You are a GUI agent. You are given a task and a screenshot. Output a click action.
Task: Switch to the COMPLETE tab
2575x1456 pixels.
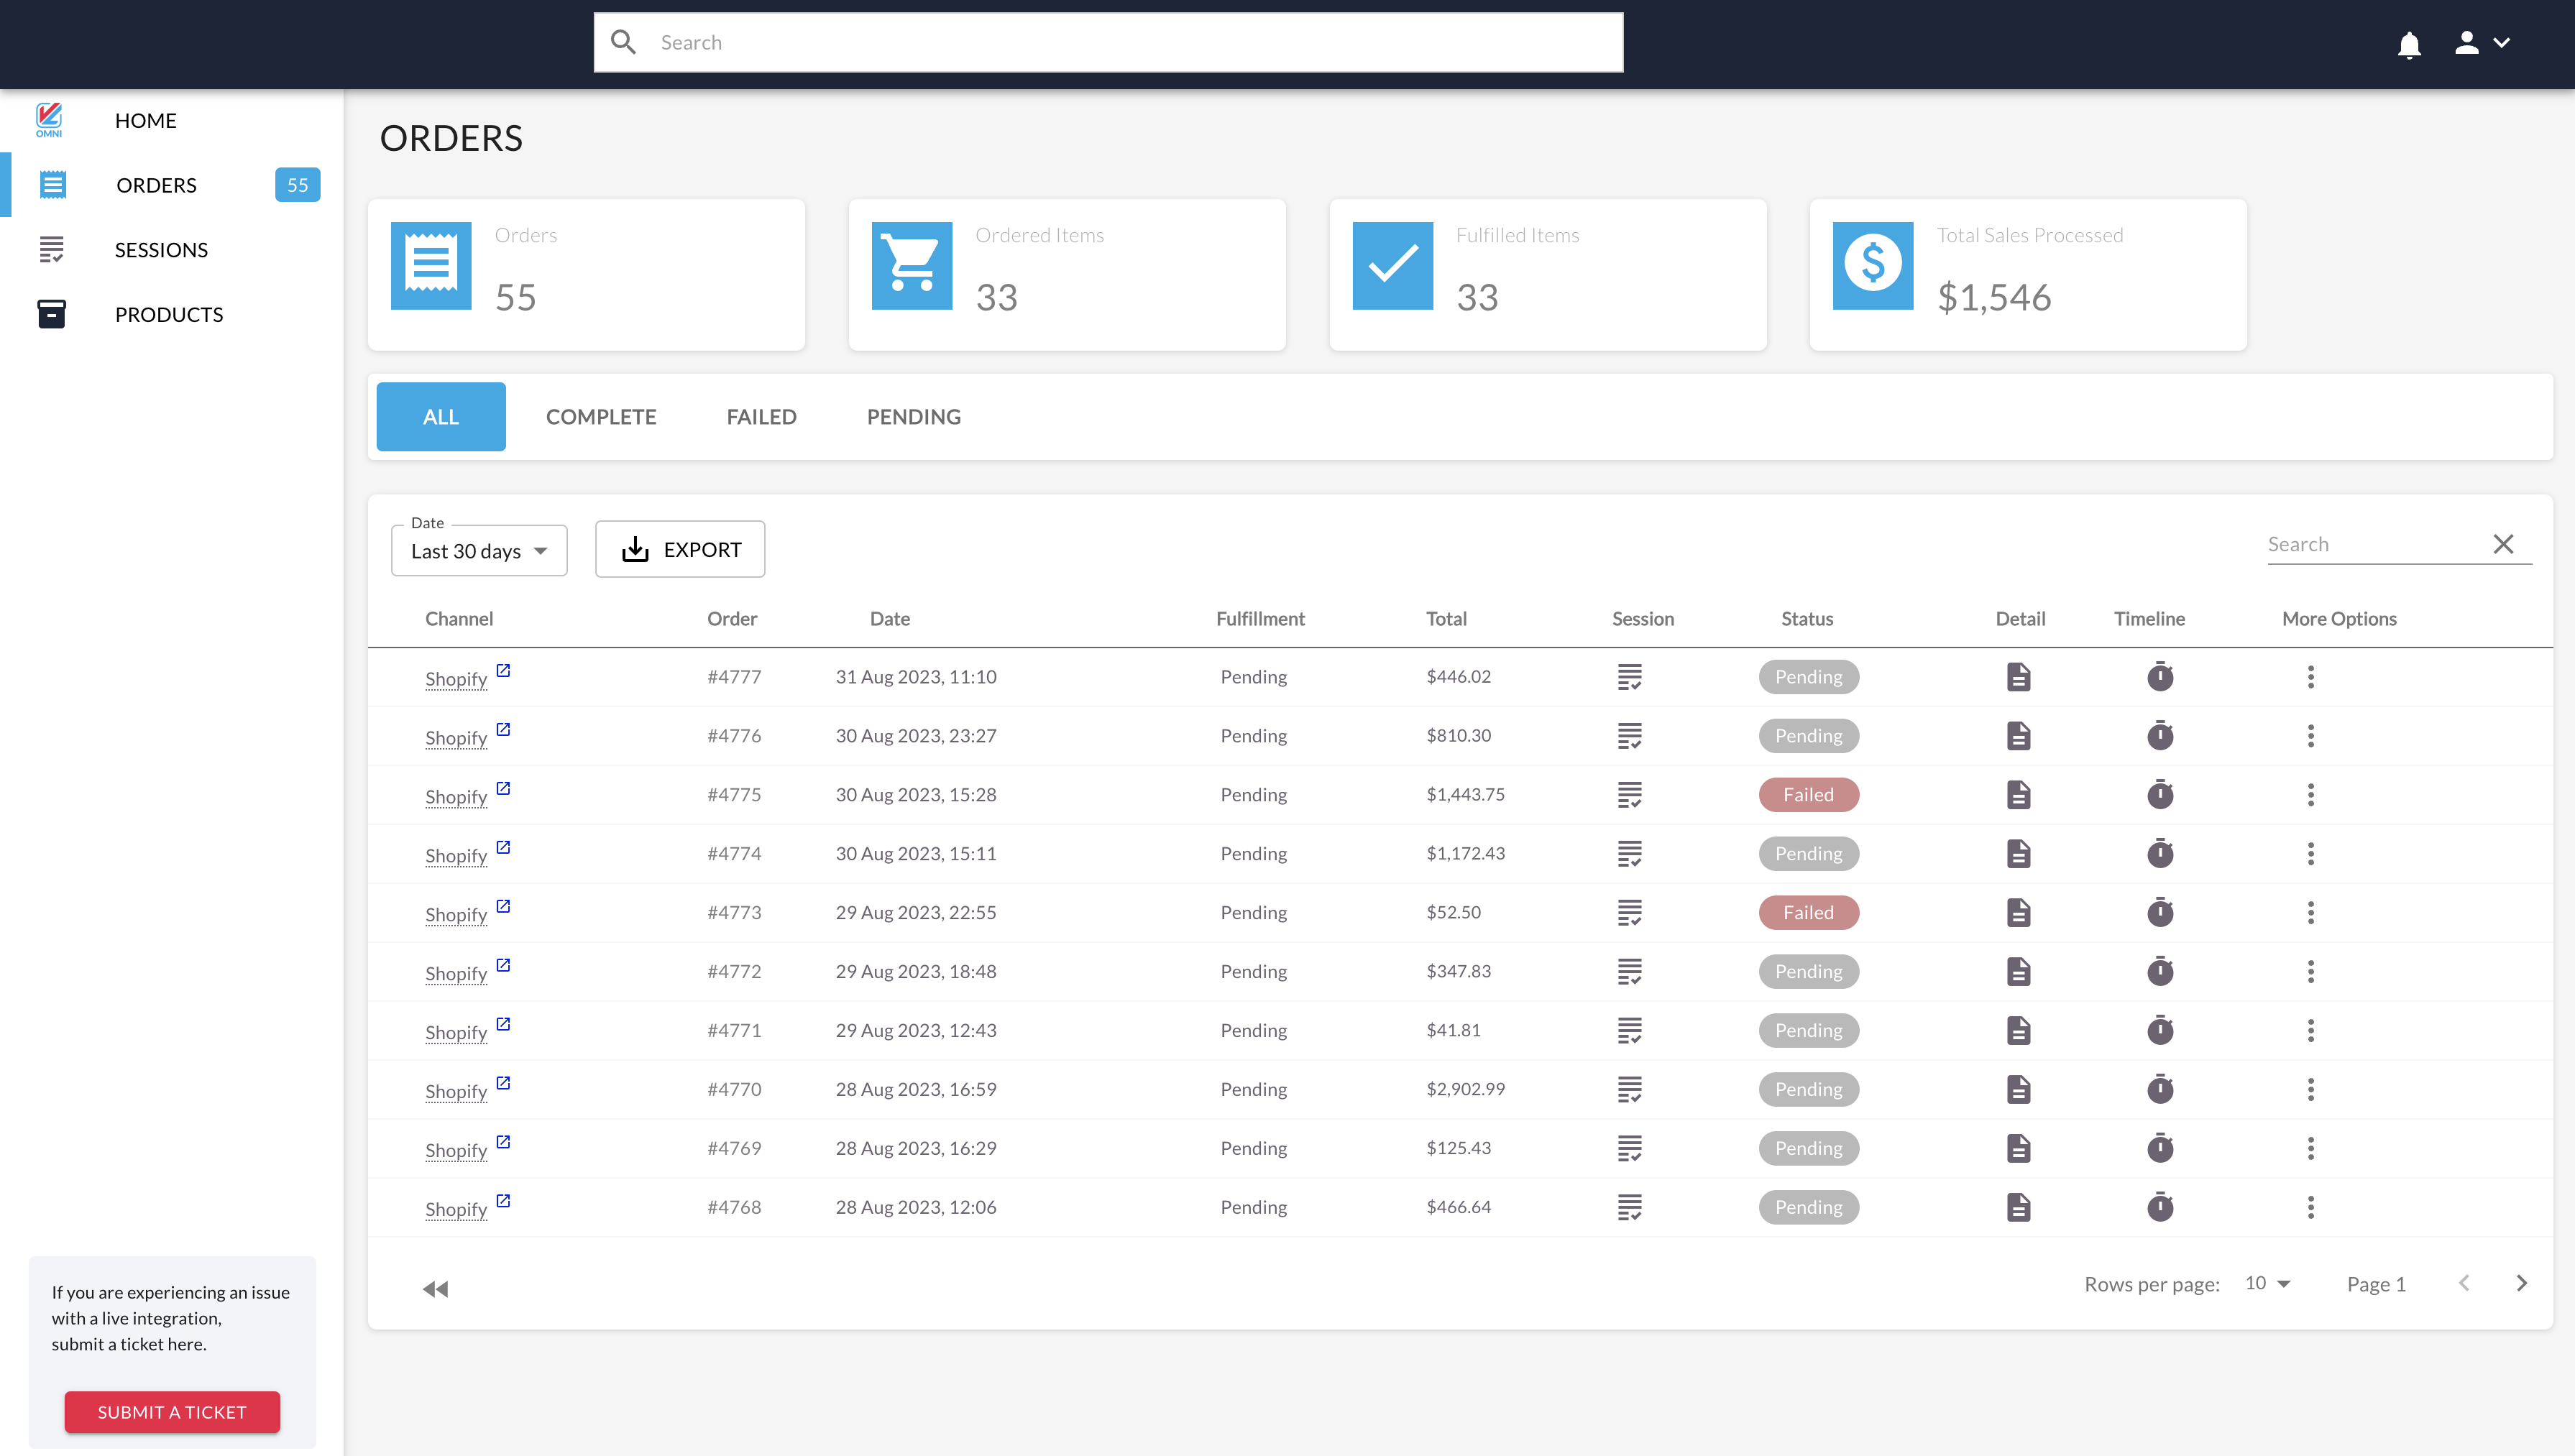click(x=601, y=416)
